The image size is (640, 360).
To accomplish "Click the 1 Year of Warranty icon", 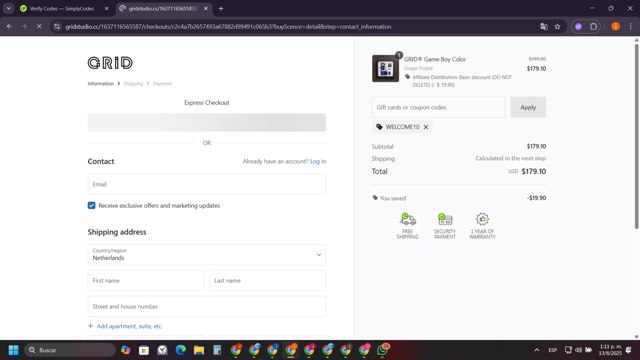I will [x=482, y=219].
